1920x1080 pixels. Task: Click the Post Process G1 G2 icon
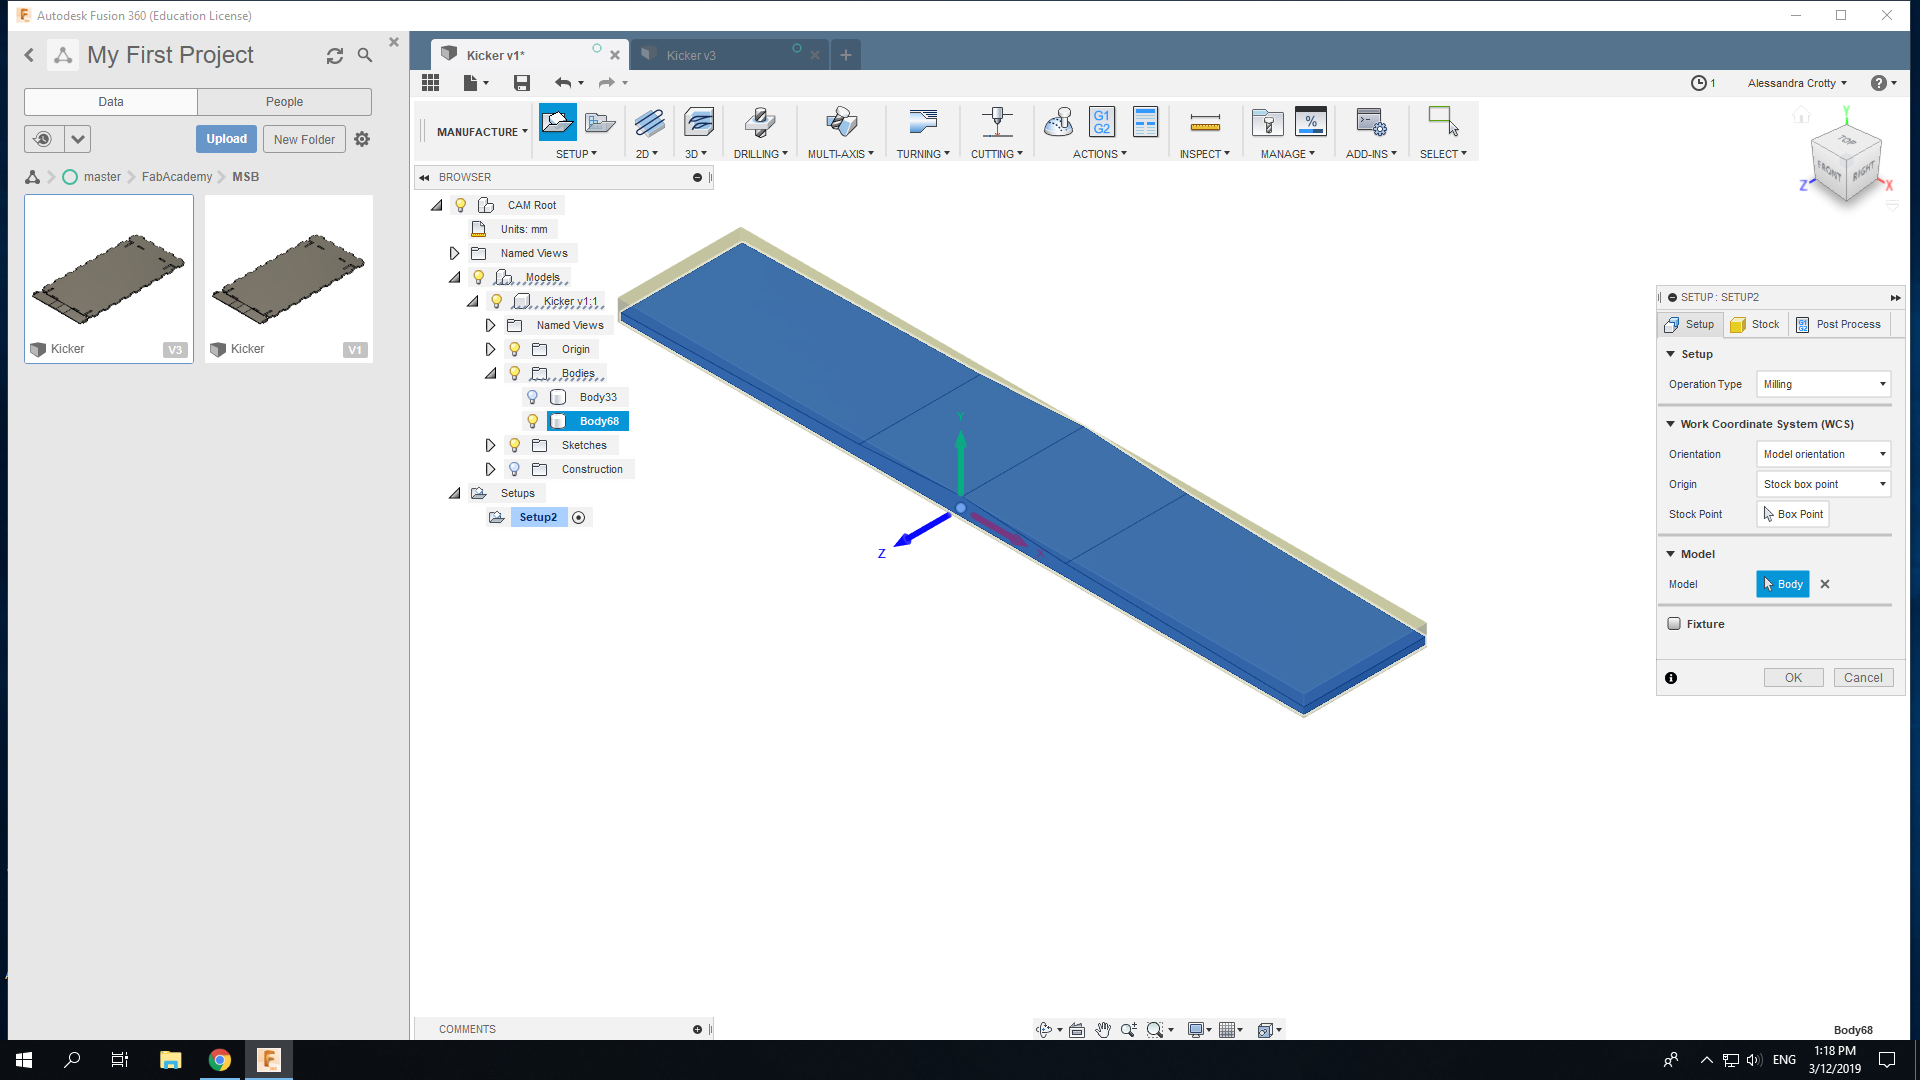coord(1101,123)
